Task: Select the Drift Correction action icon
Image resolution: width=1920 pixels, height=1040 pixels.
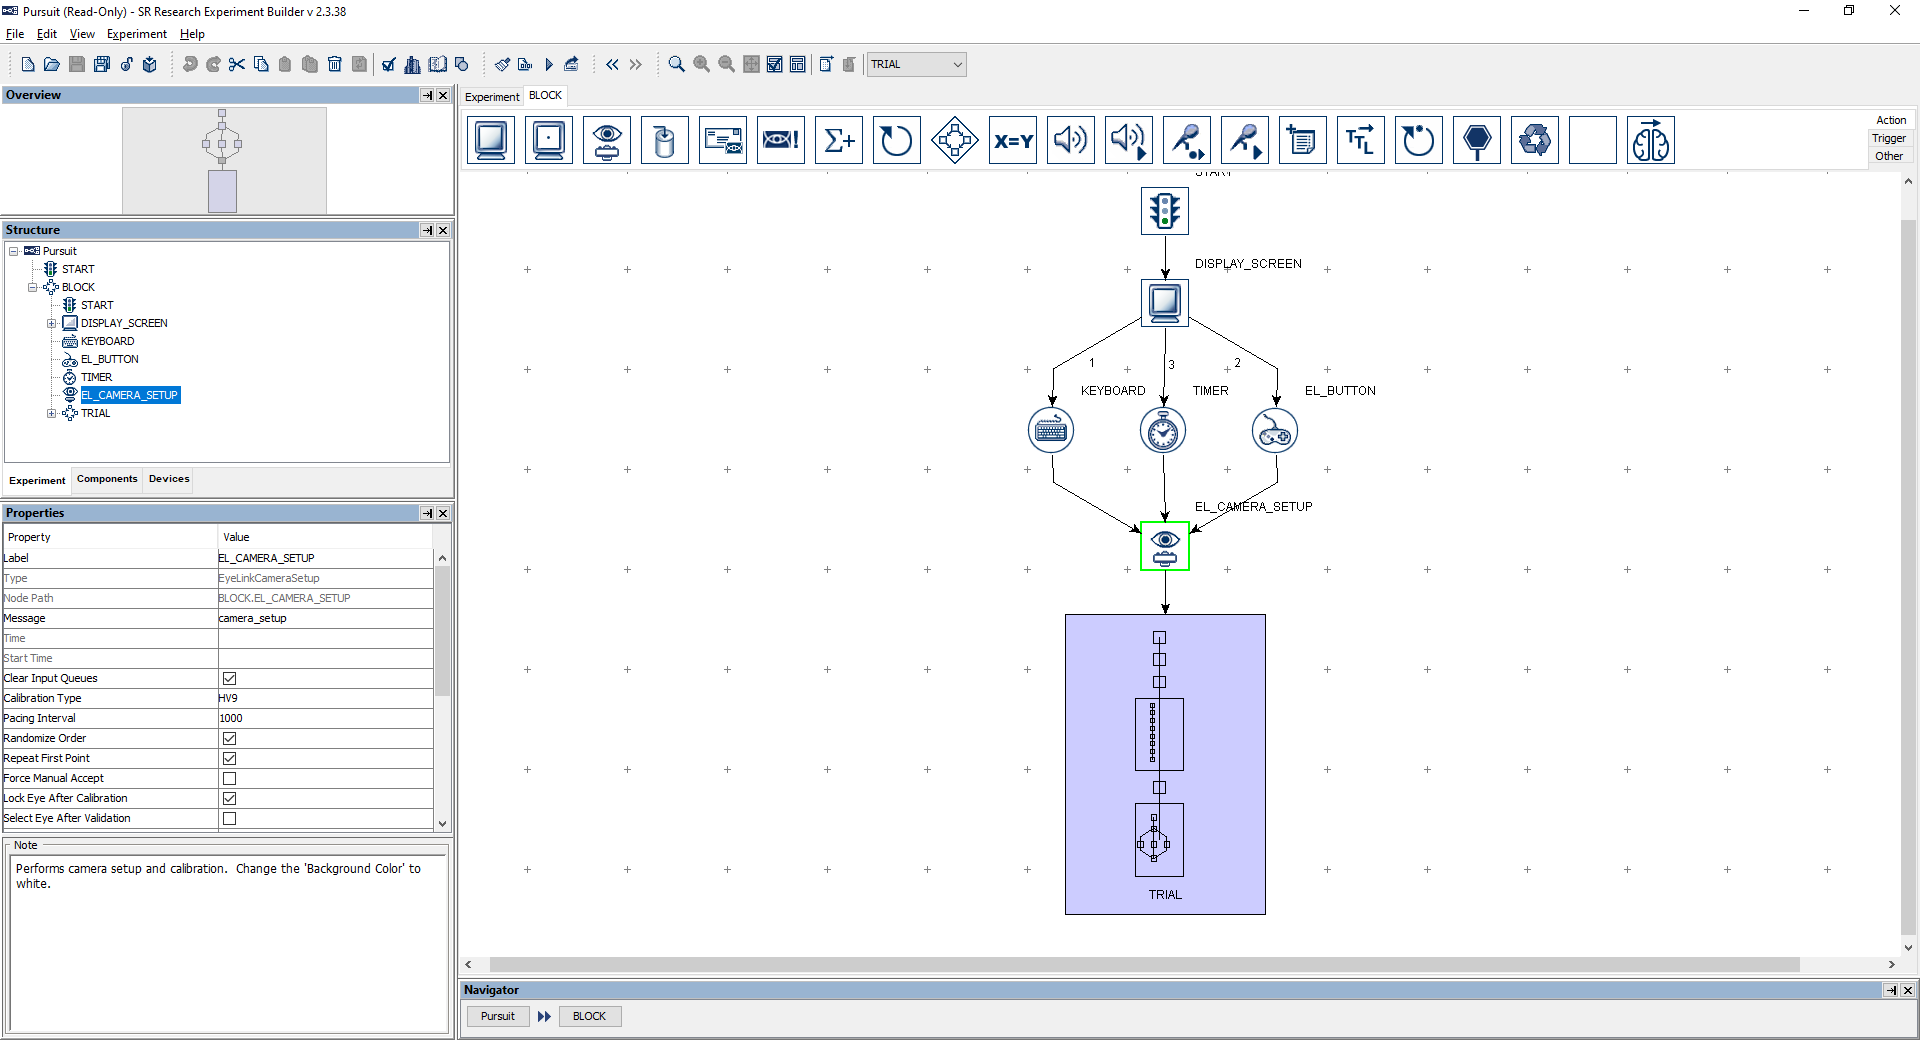Action: (549, 140)
